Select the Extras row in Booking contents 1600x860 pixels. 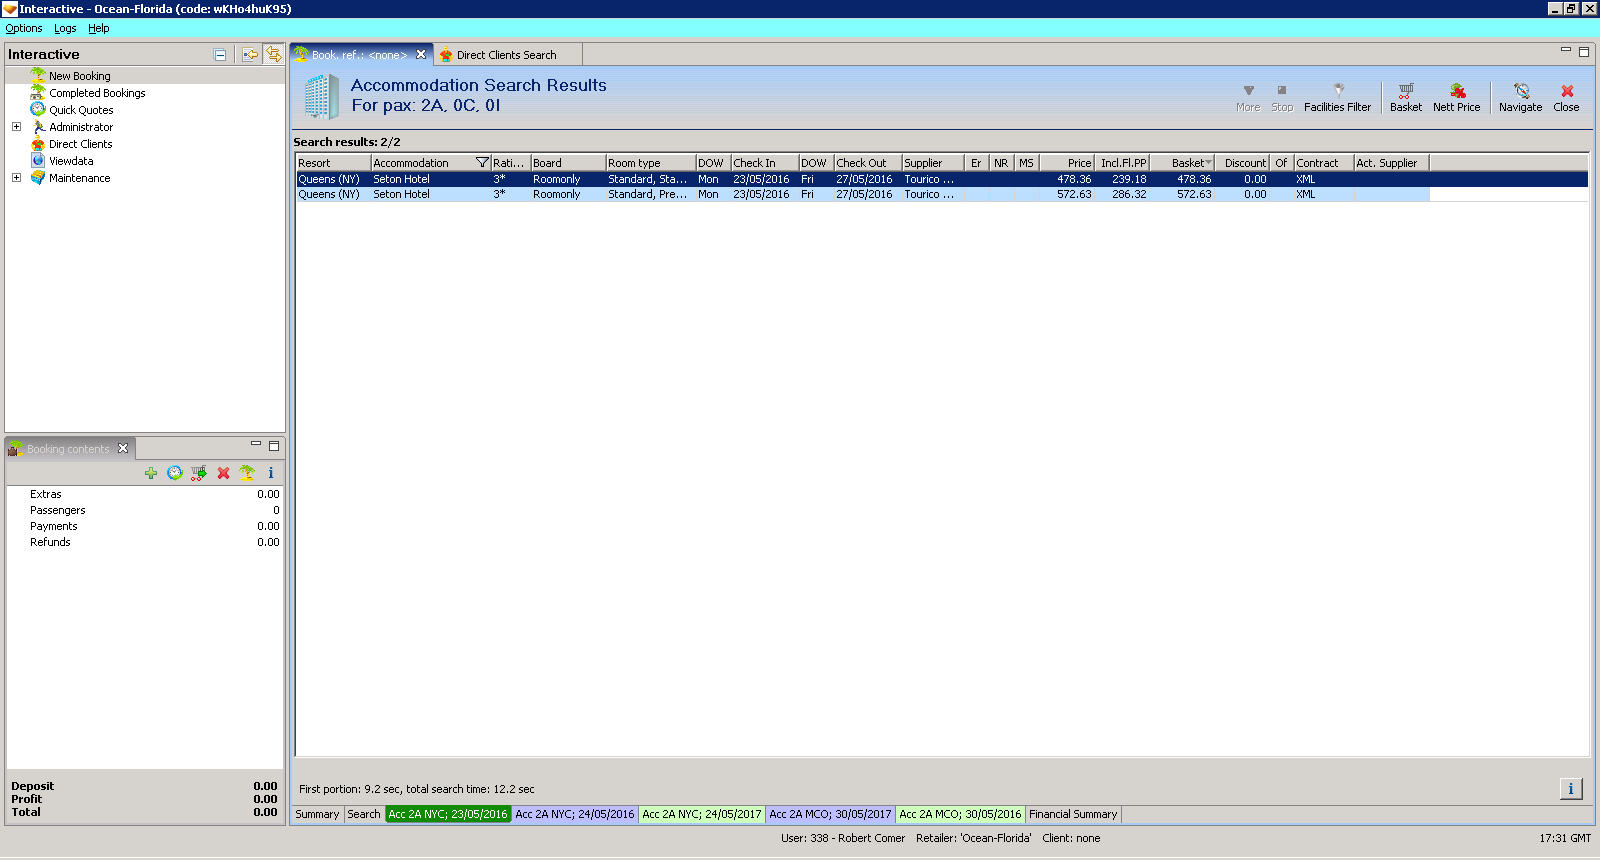pyautogui.click(x=145, y=494)
